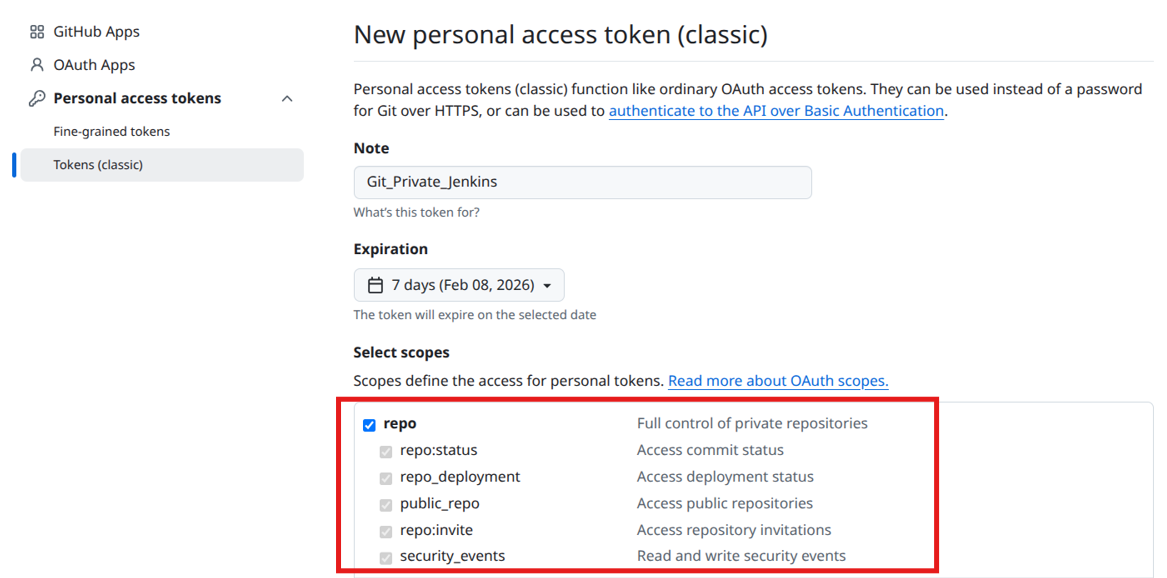This screenshot has height=578, width=1167.
Task: Check the repo_deployment scope
Action: point(386,478)
